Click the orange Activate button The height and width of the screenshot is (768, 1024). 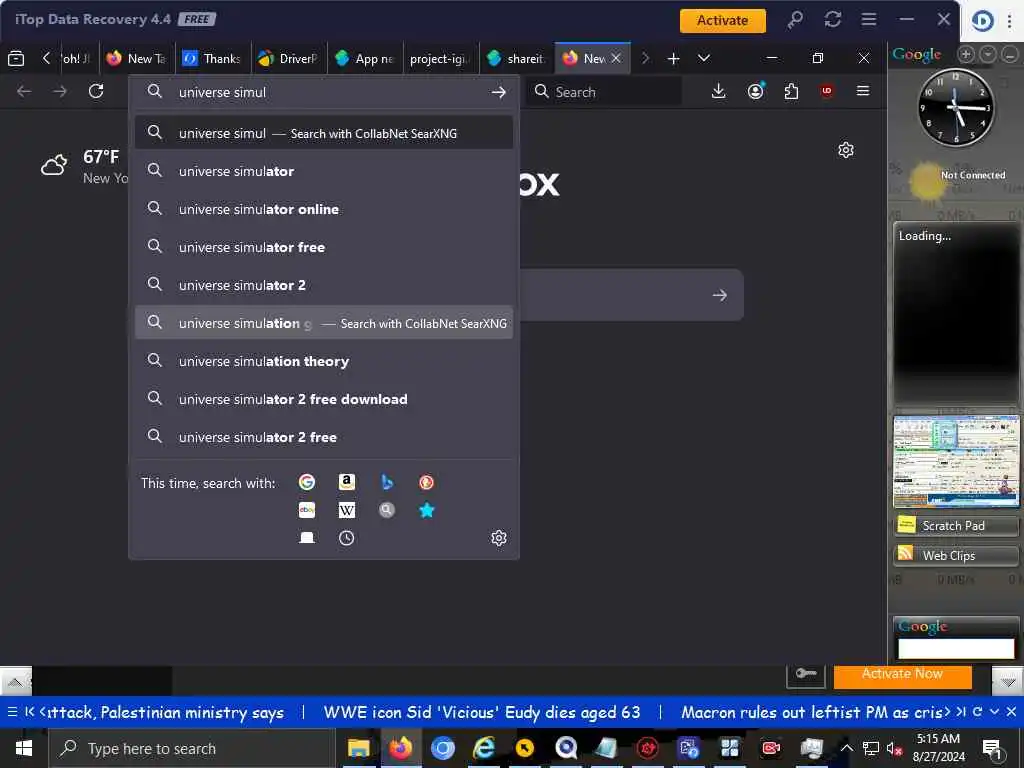(x=722, y=20)
